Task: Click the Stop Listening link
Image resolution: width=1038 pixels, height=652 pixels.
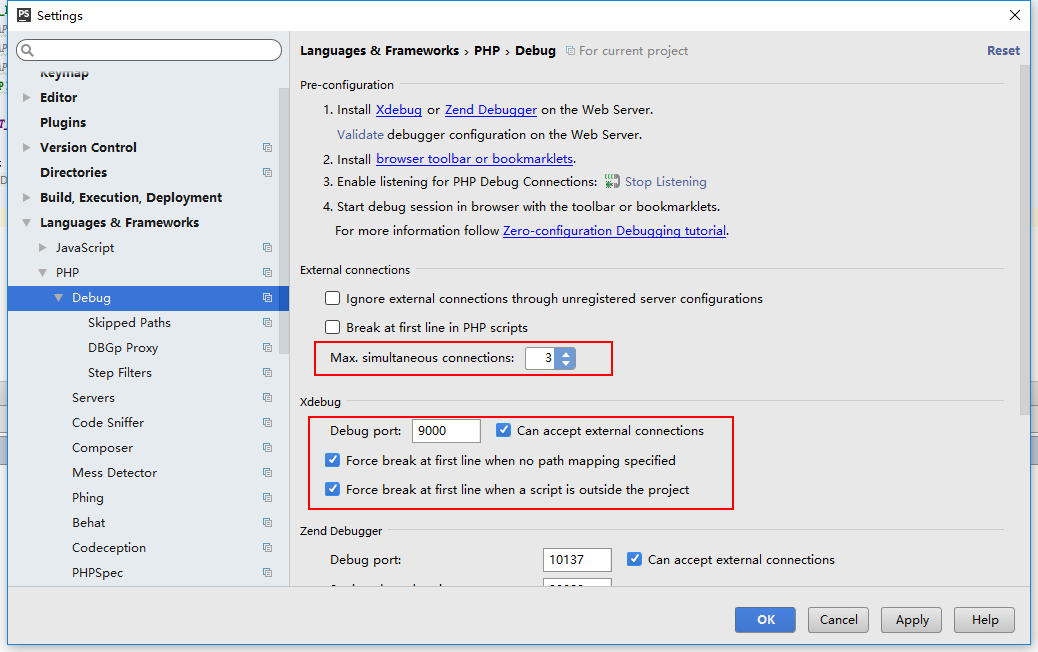Action: point(665,181)
